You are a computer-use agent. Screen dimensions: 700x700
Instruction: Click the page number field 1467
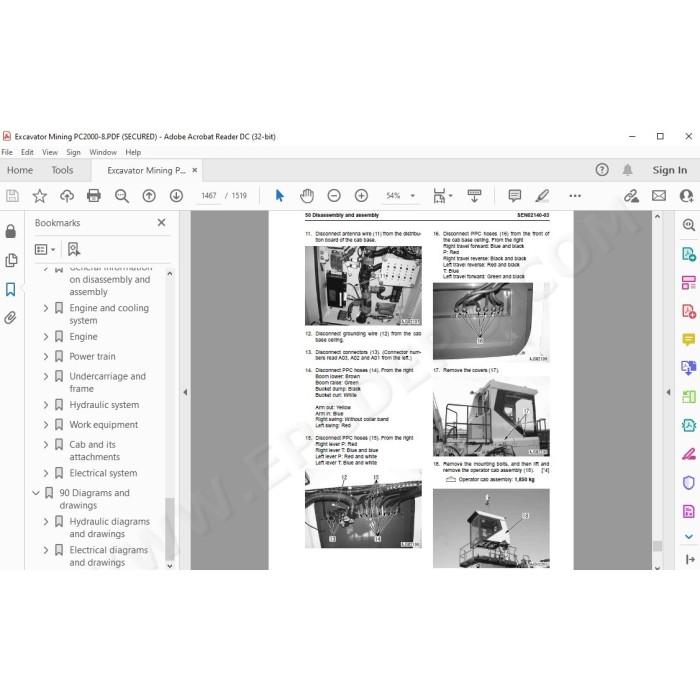(x=209, y=196)
